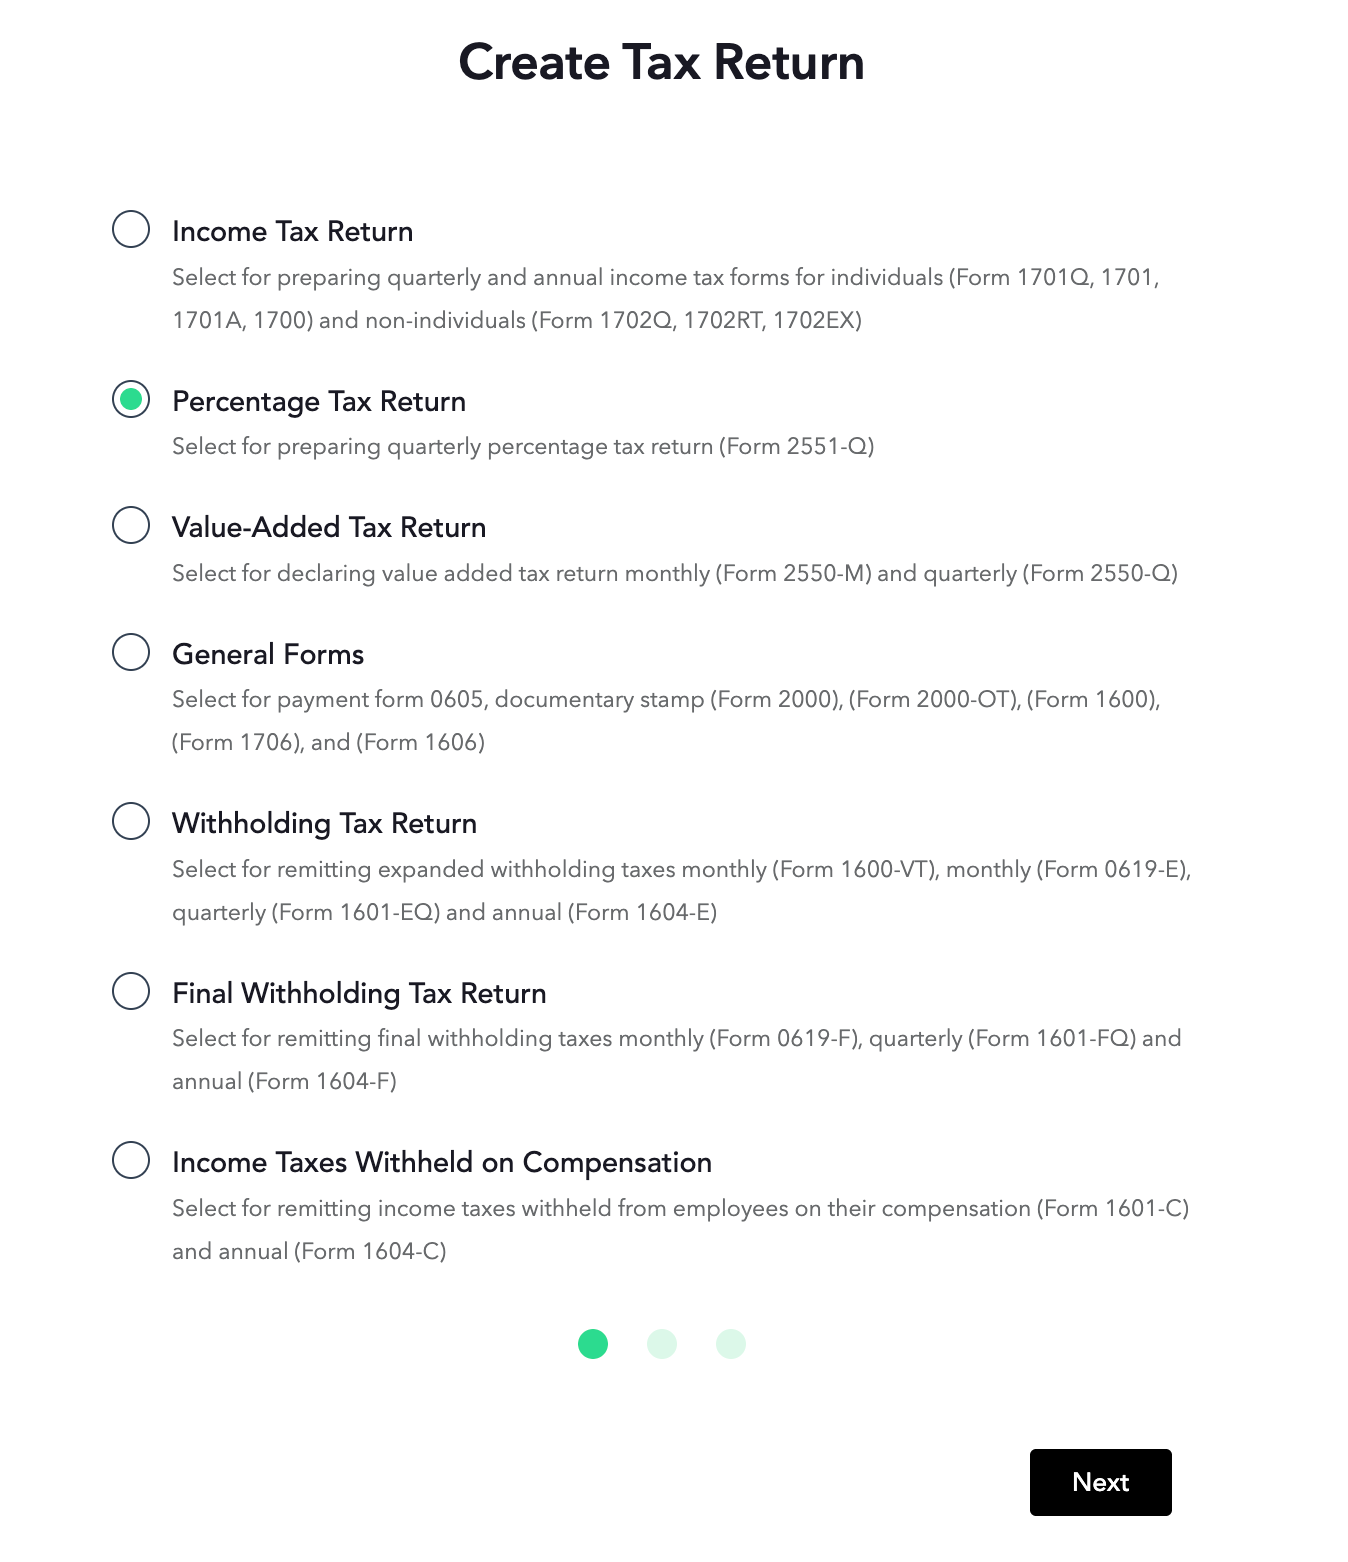Click the Percentage Tax Return label

point(319,401)
